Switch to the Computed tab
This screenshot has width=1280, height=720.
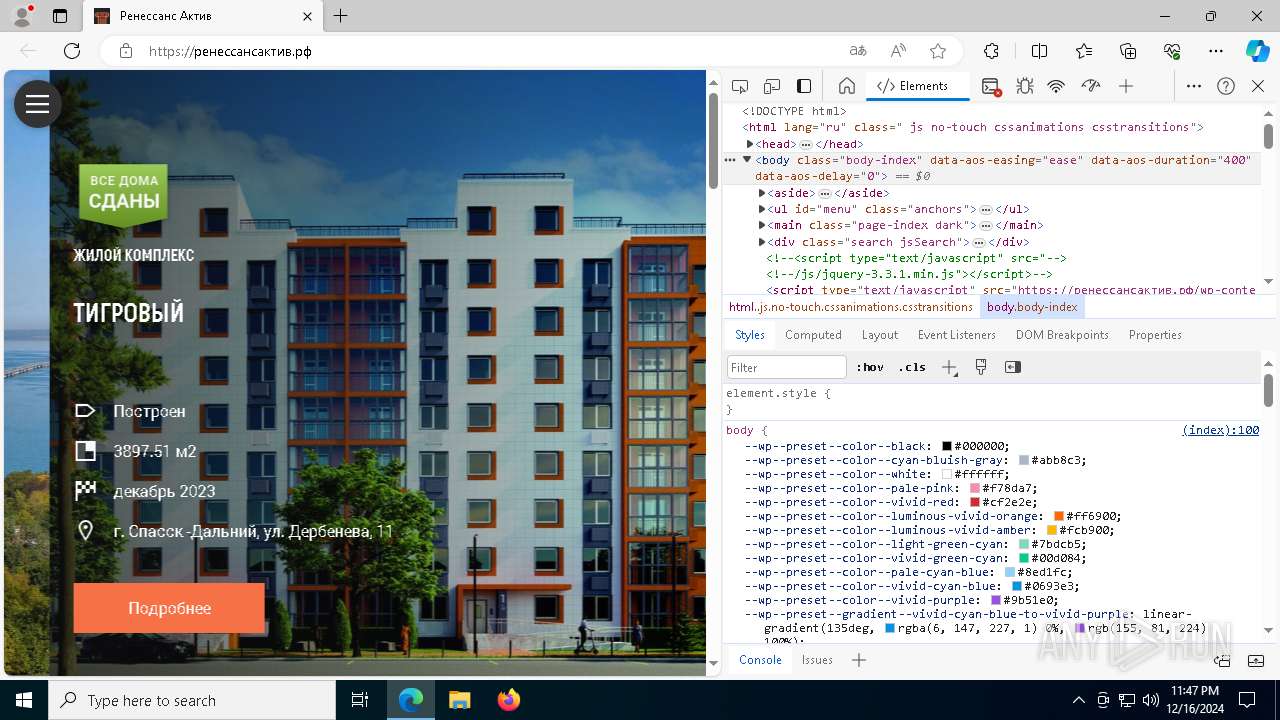coord(813,335)
